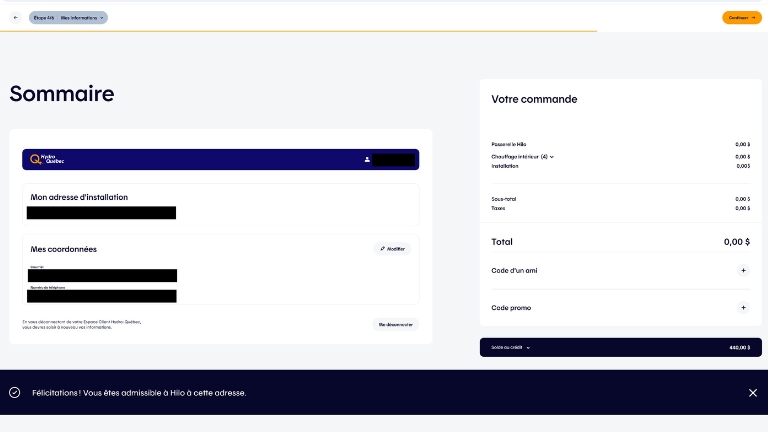Go back using the left arrow icon
The height and width of the screenshot is (432, 768).
(16, 18)
